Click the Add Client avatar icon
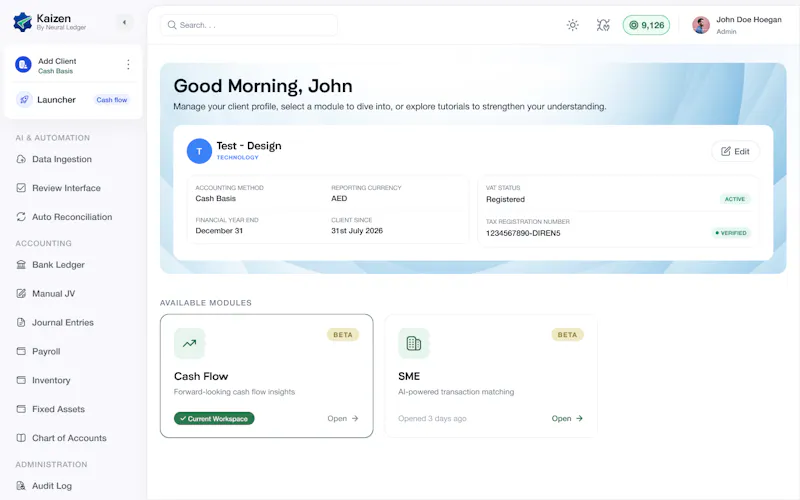Image resolution: width=800 pixels, height=500 pixels. (23, 65)
